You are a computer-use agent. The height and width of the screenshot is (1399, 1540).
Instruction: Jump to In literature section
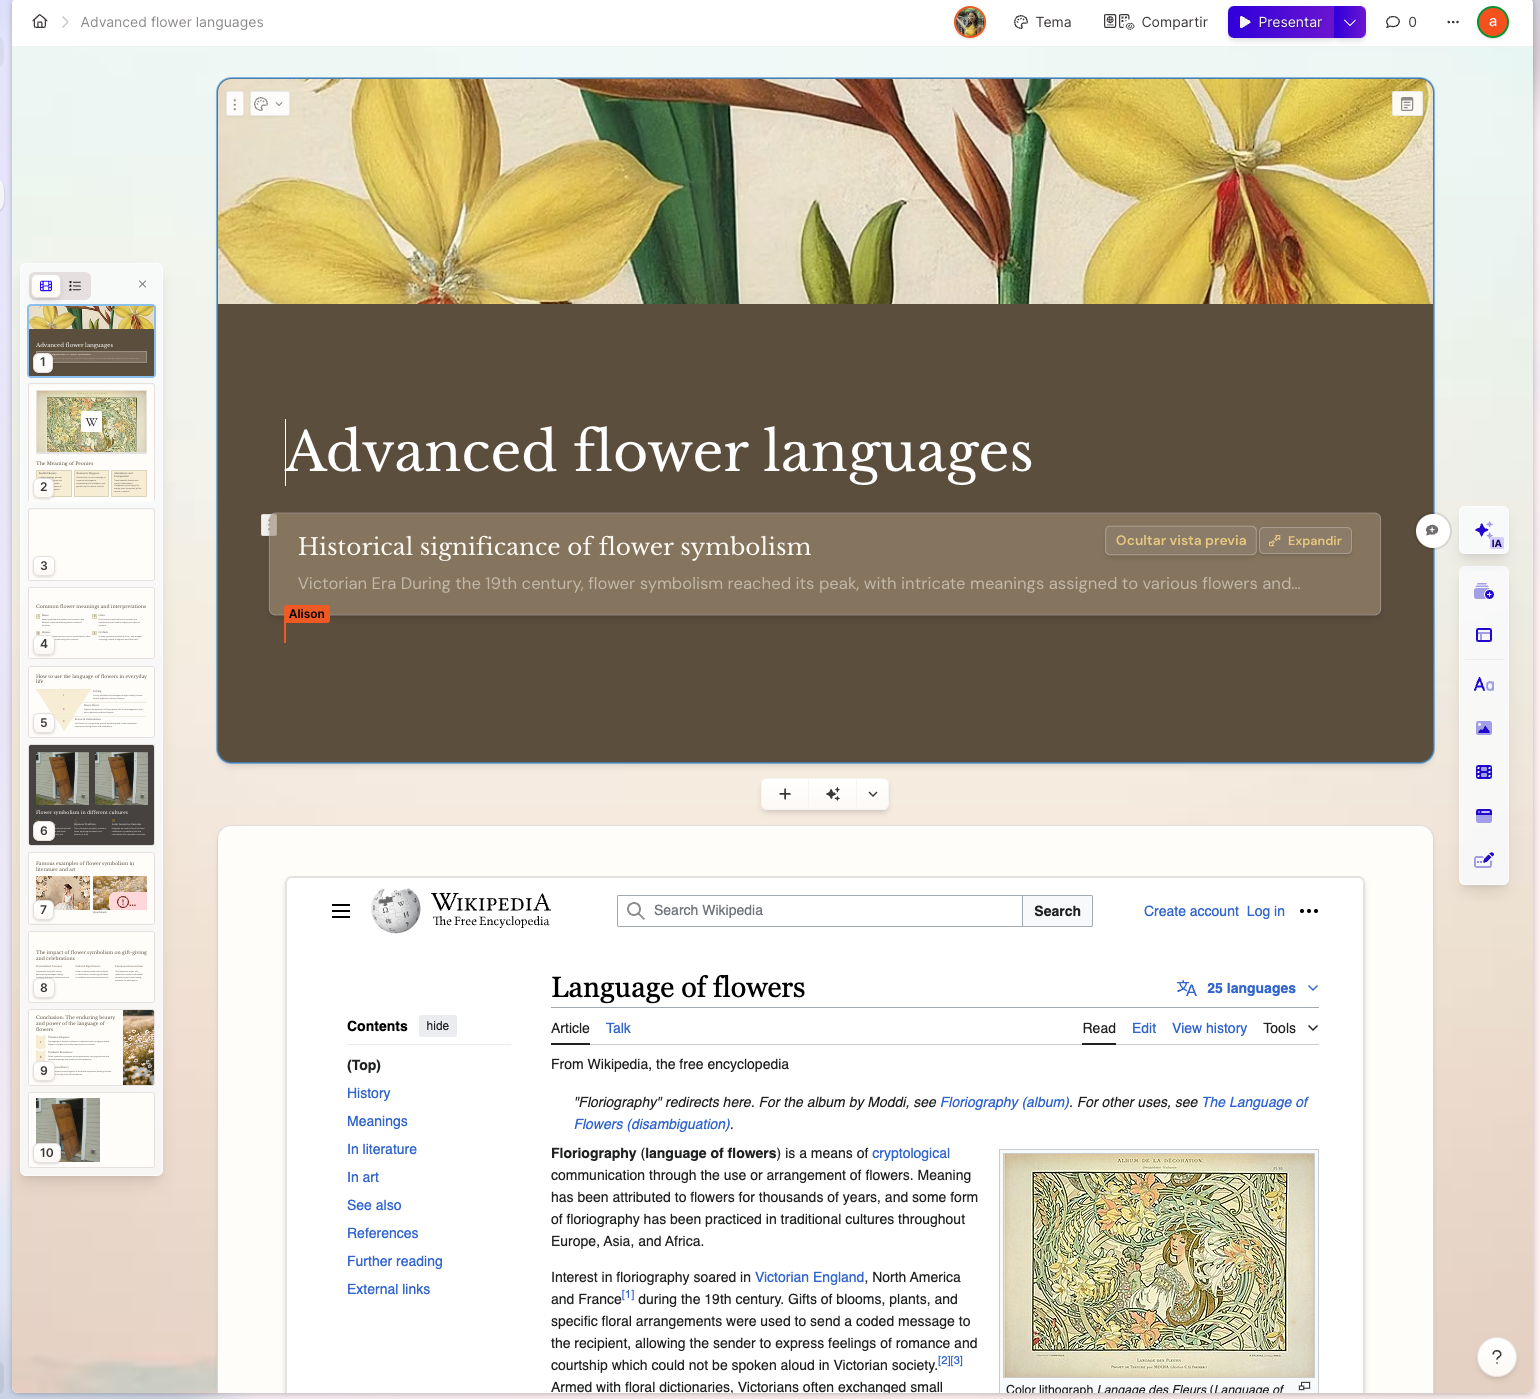[x=382, y=1150]
